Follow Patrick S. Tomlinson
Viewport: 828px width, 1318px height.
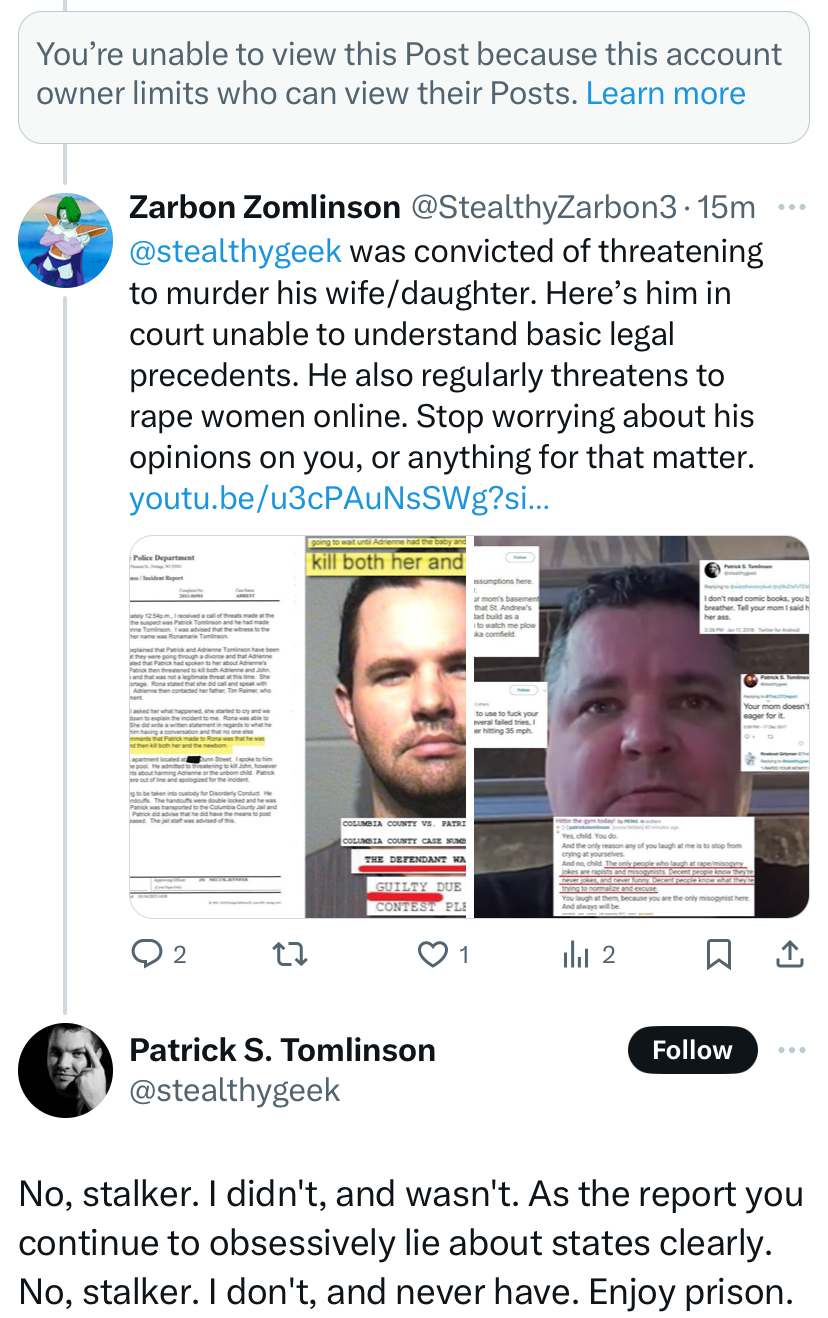click(x=692, y=1050)
